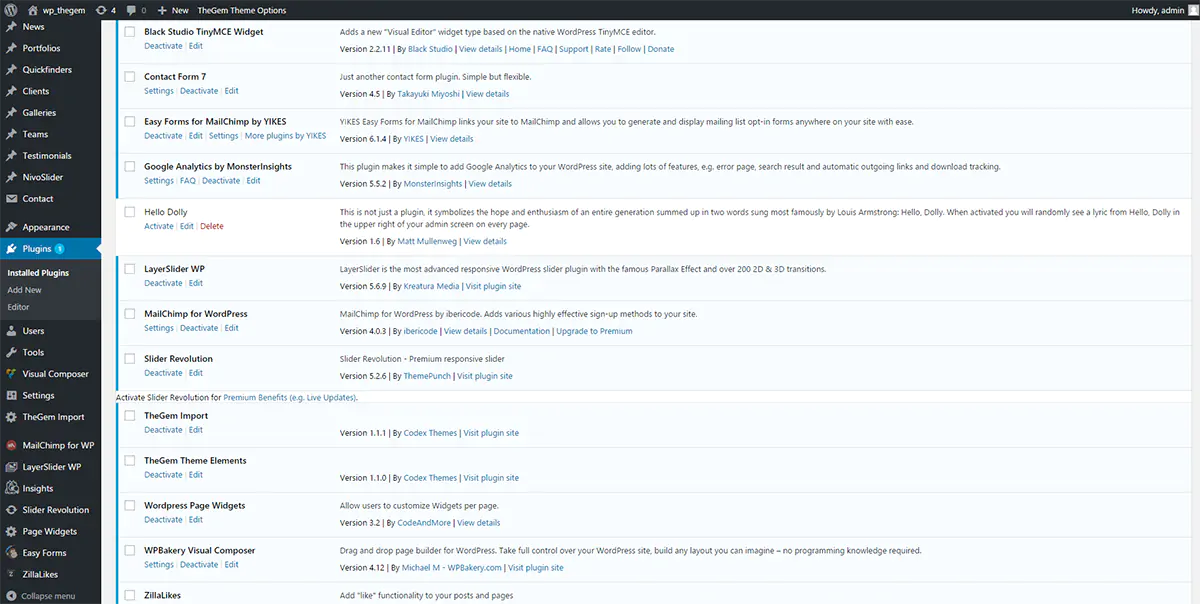Click the Users icon in sidebar

pos(11,331)
